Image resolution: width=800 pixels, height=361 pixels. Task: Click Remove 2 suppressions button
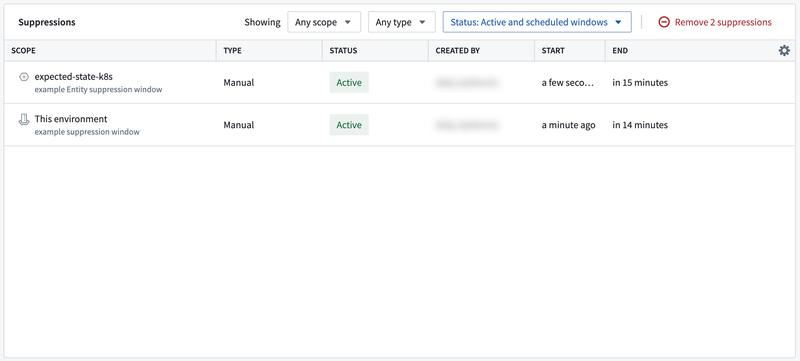click(x=715, y=22)
